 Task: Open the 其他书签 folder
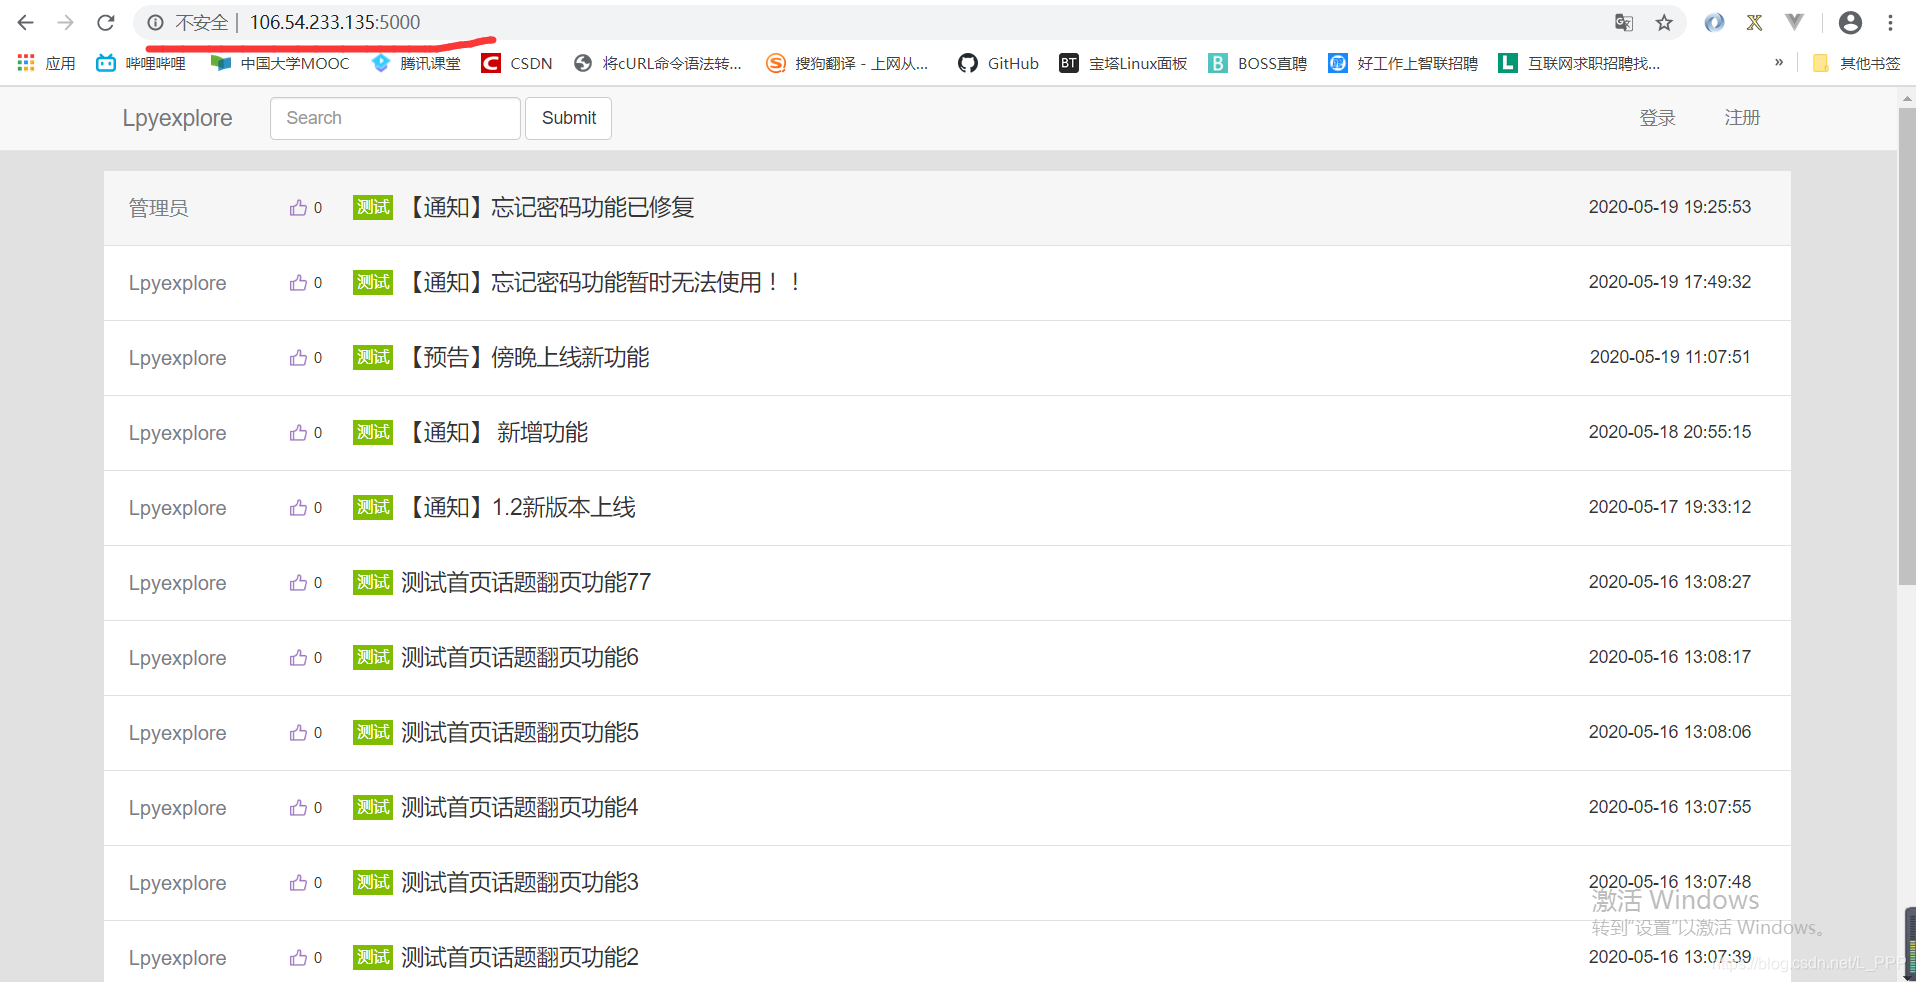(x=1856, y=63)
